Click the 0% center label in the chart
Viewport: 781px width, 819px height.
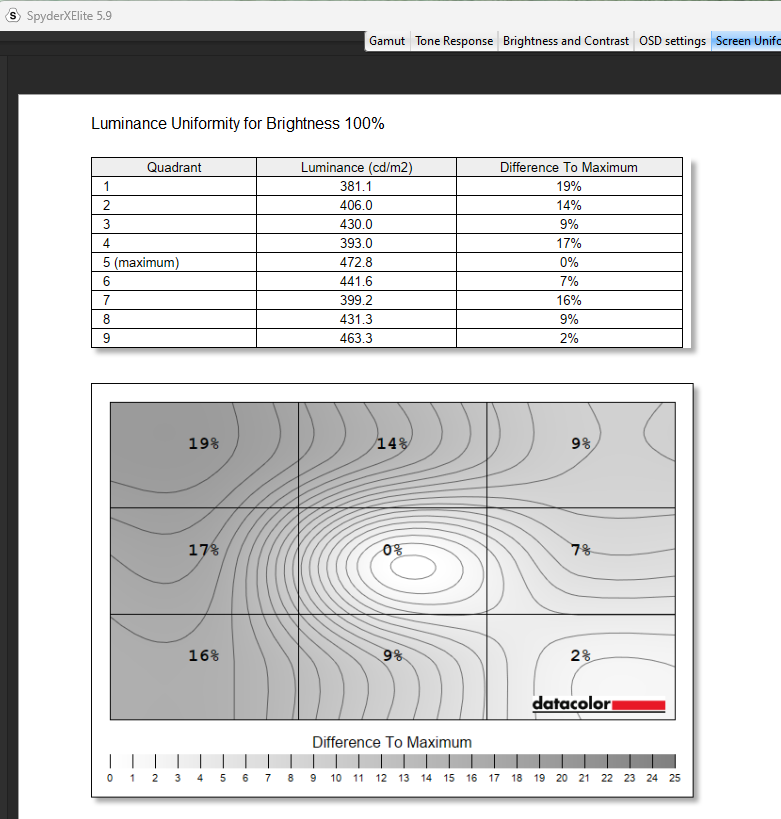click(392, 549)
